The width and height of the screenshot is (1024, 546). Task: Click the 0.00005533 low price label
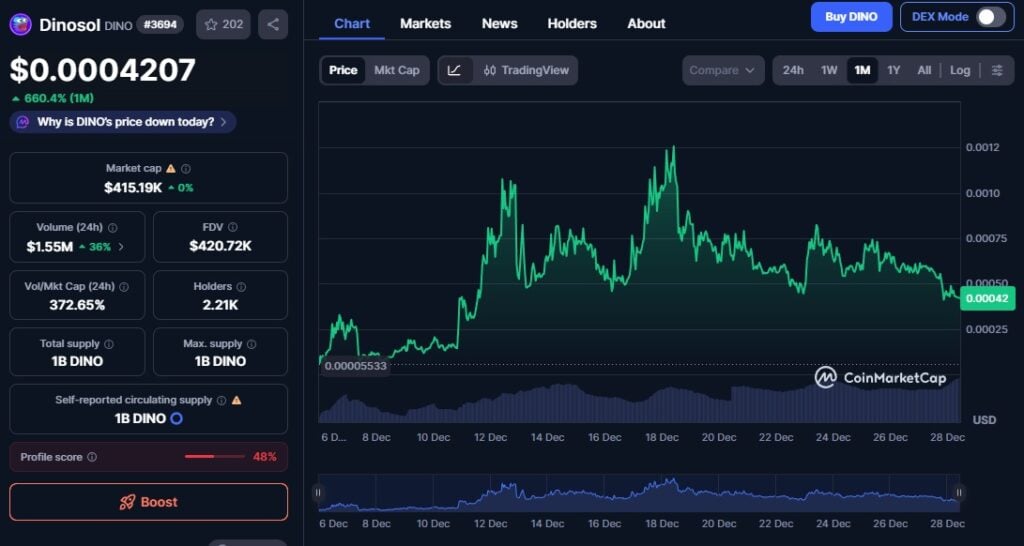tap(355, 366)
